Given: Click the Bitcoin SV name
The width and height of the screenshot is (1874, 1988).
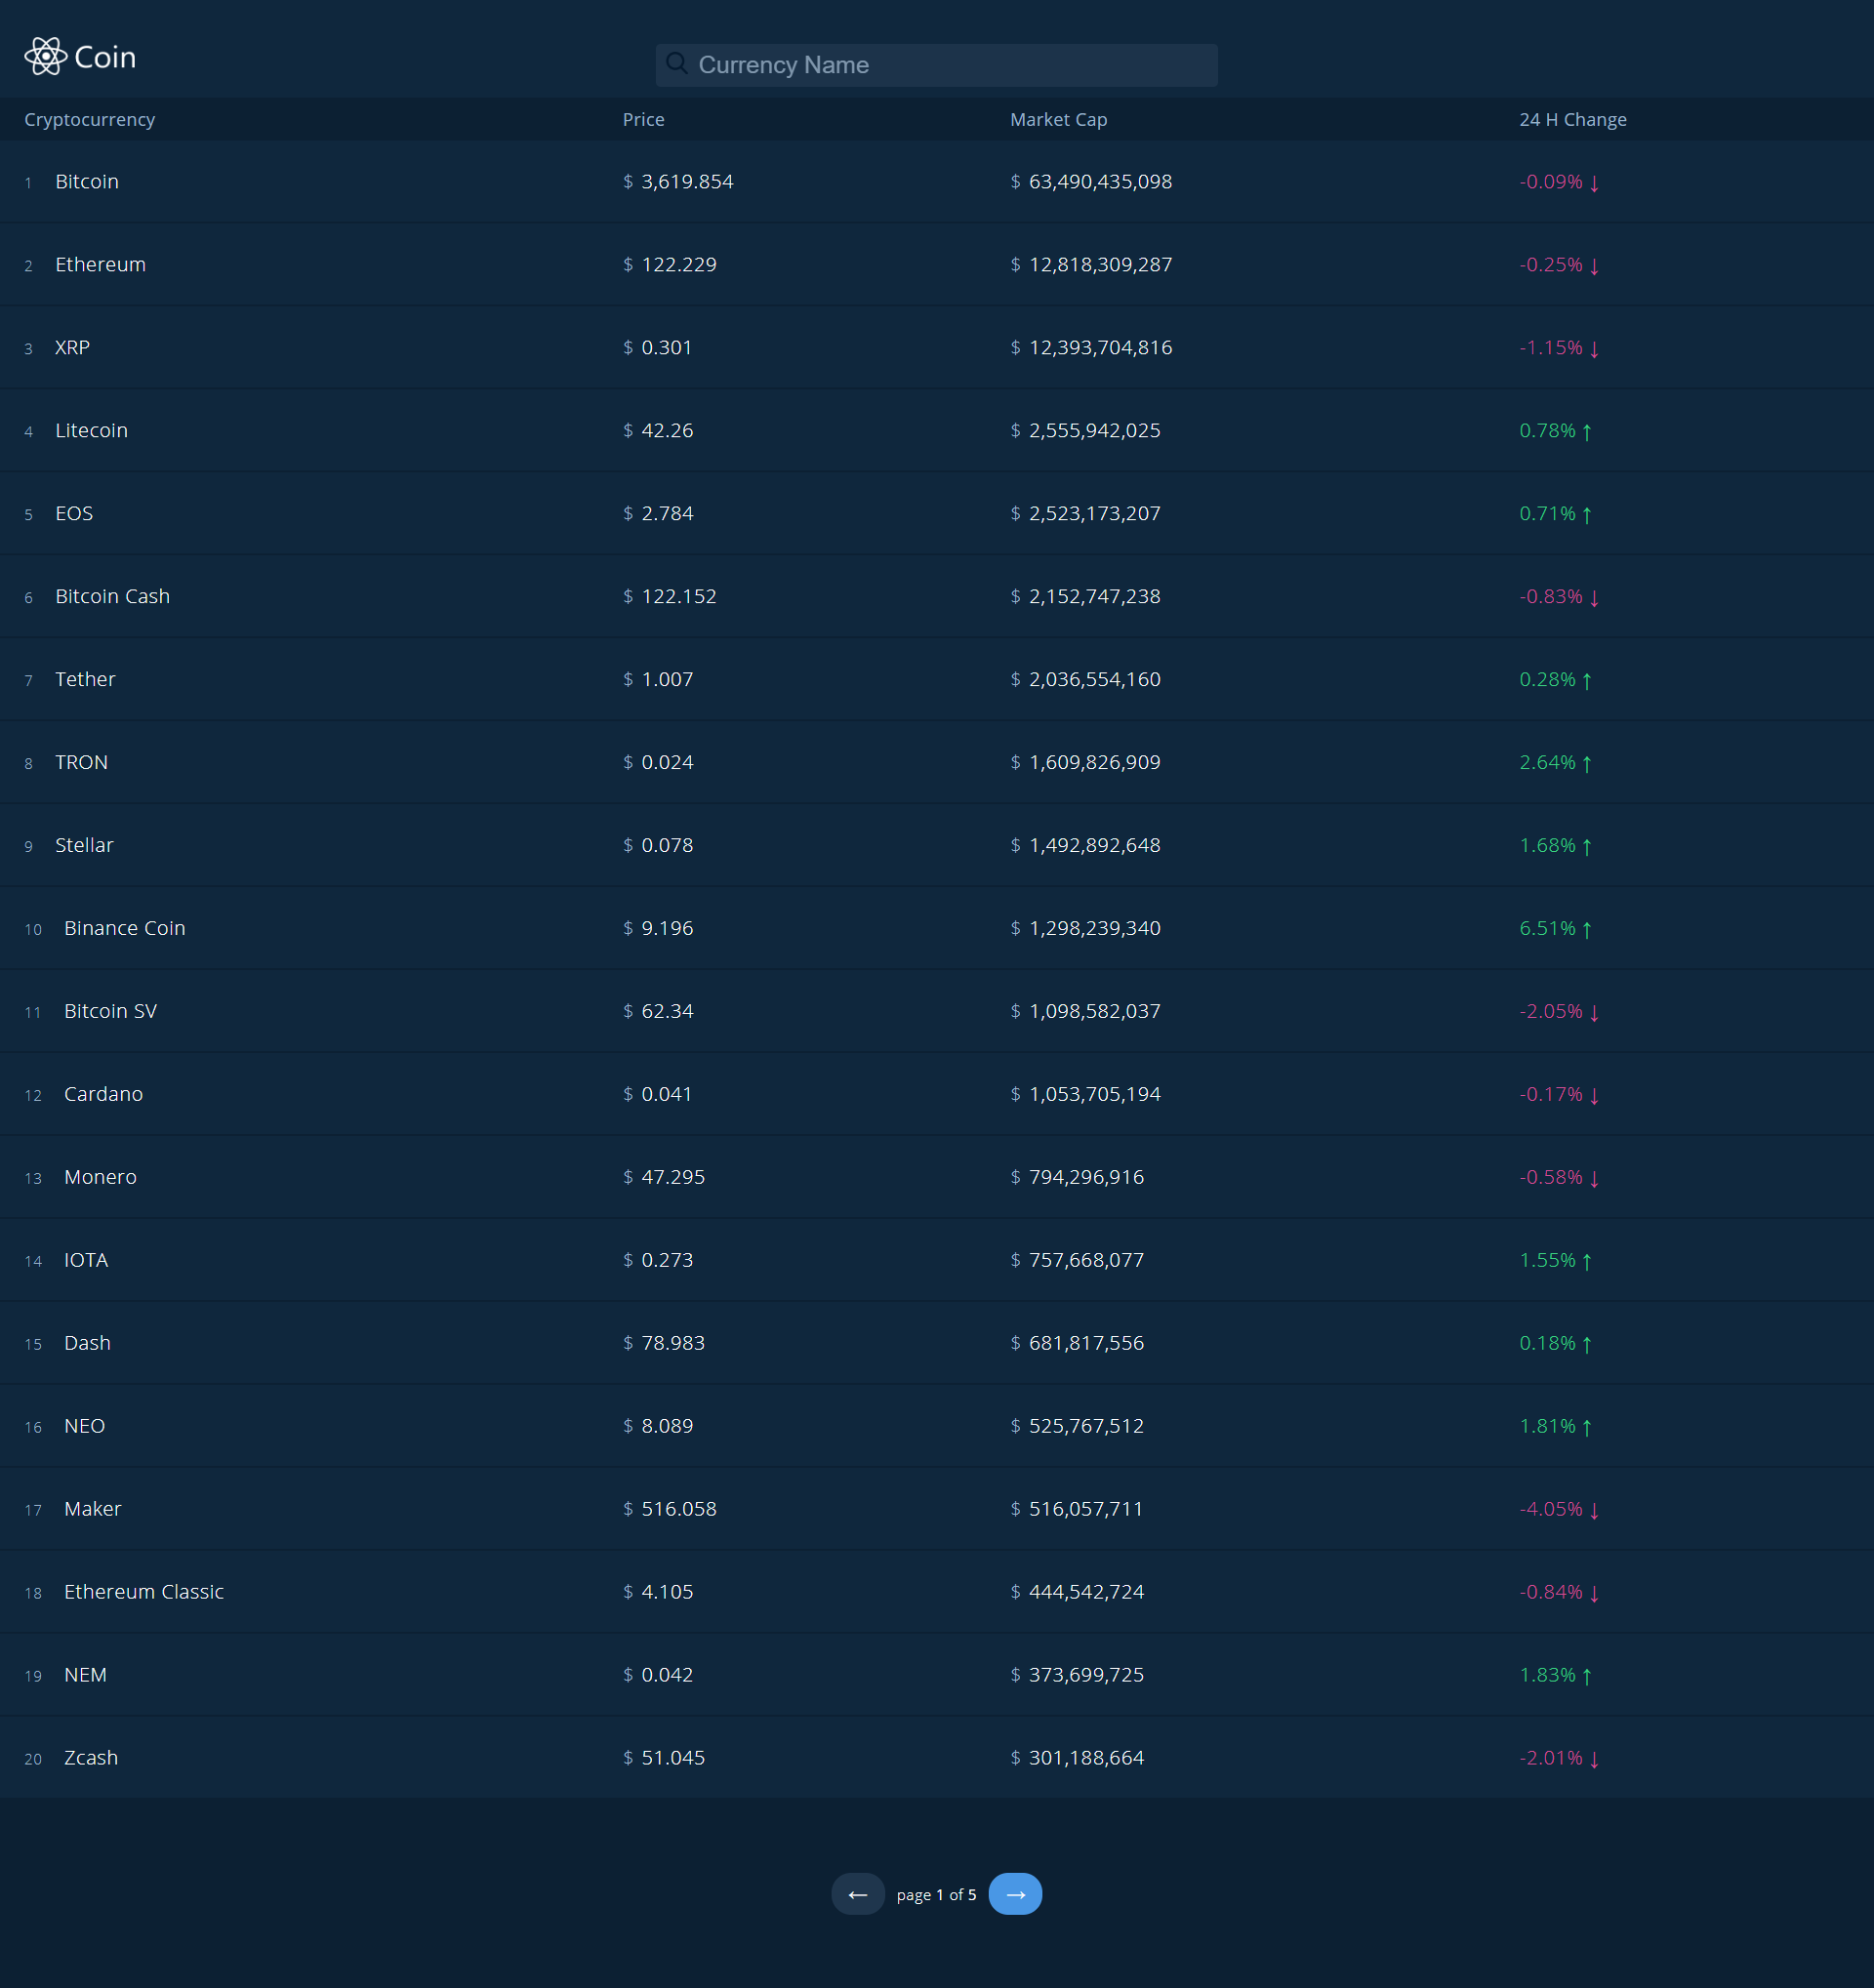Looking at the screenshot, I should tap(110, 1011).
